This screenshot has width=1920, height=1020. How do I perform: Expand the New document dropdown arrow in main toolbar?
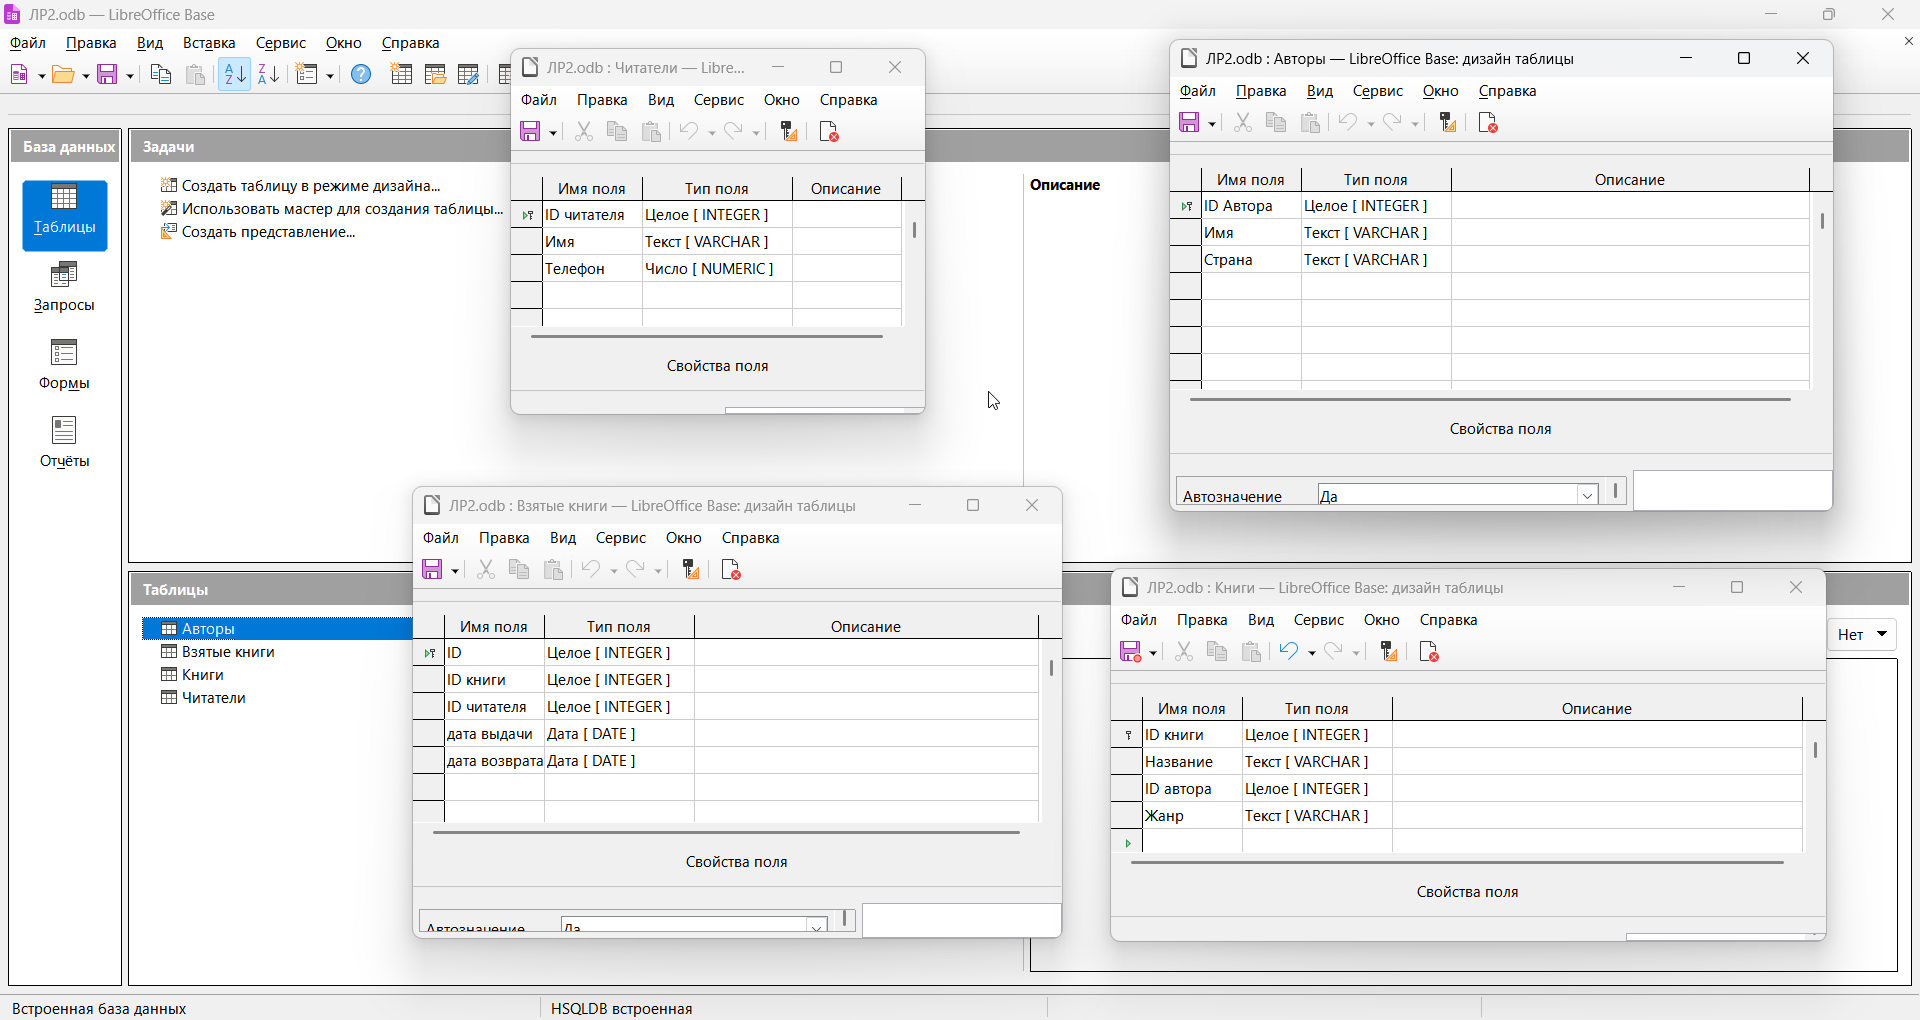[x=41, y=76]
